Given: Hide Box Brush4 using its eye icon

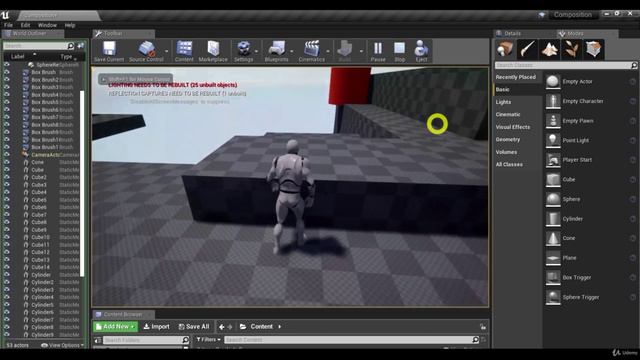Looking at the screenshot, I should click(x=7, y=95).
